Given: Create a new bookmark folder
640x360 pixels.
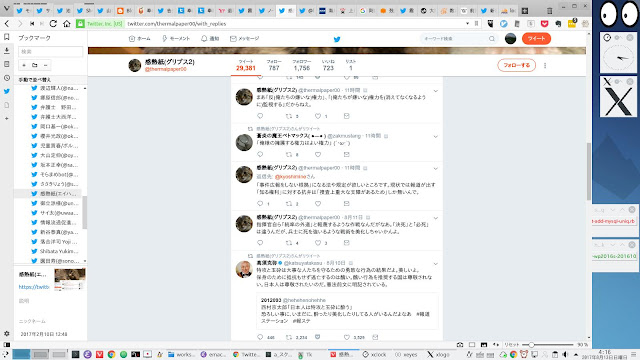Looking at the screenshot, I should (x=35, y=65).
